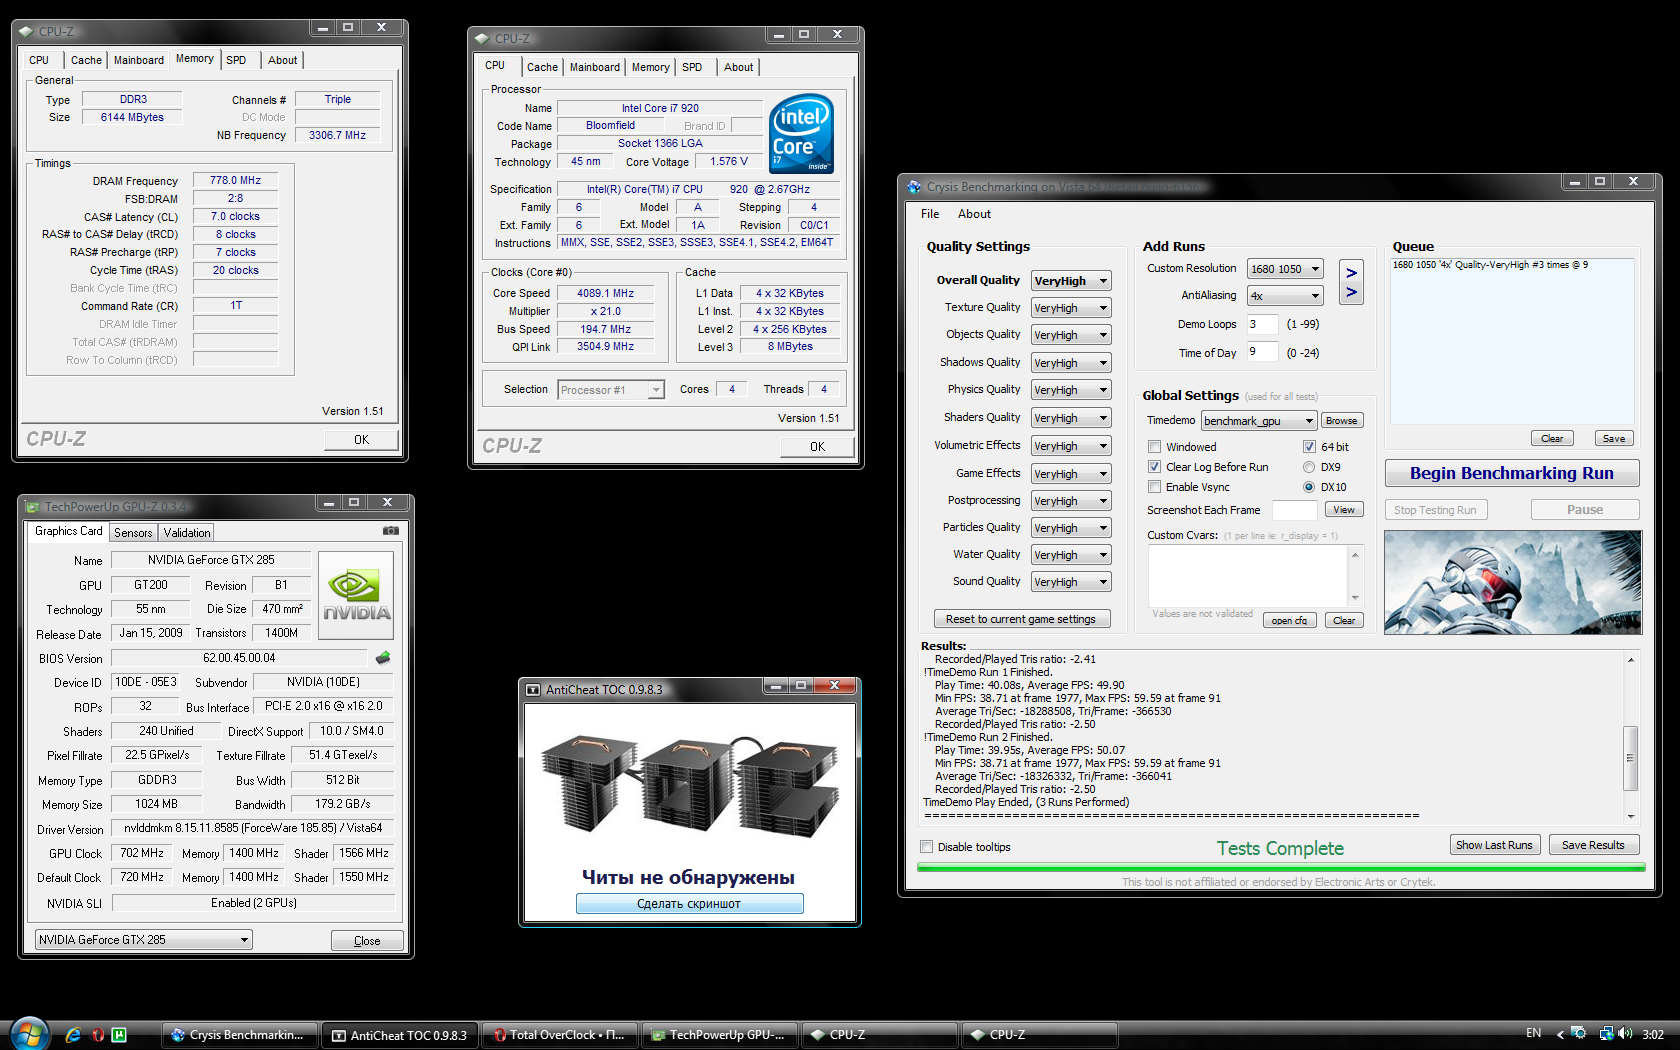Switch to Validation tab in GPU-Z
Image resolution: width=1680 pixels, height=1050 pixels.
click(187, 533)
